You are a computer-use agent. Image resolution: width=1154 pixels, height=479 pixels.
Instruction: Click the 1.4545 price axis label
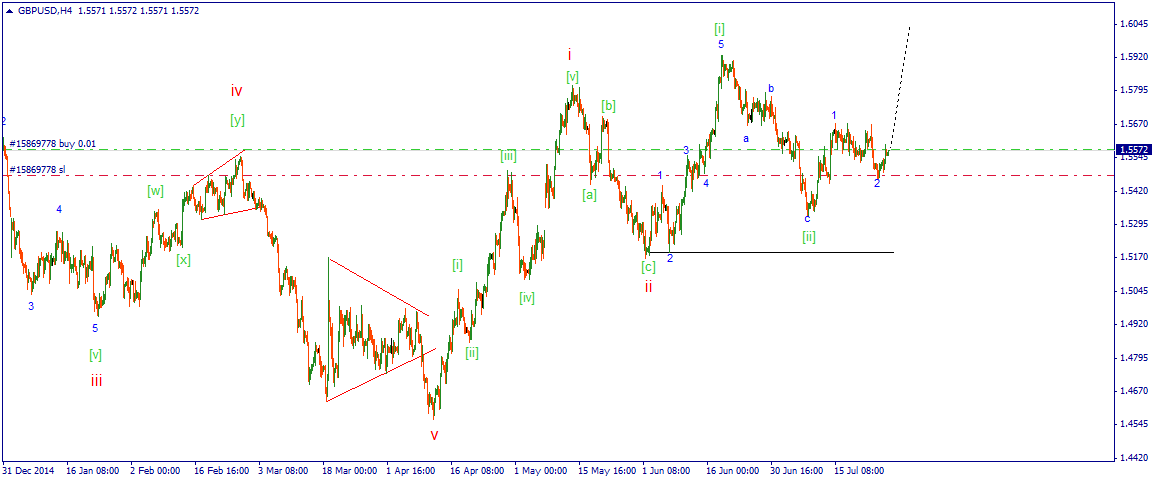coord(1133,425)
